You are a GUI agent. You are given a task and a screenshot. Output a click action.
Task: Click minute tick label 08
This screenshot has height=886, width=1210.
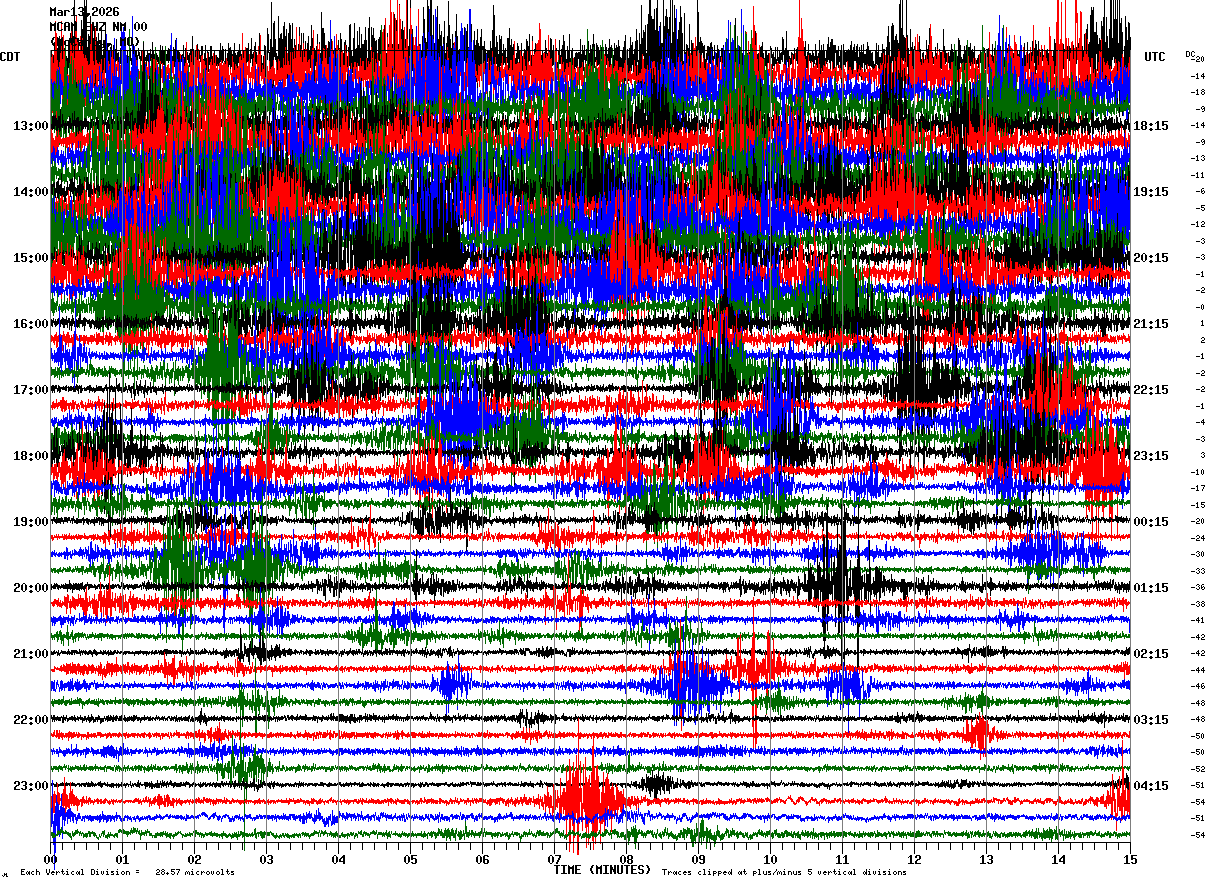point(626,859)
